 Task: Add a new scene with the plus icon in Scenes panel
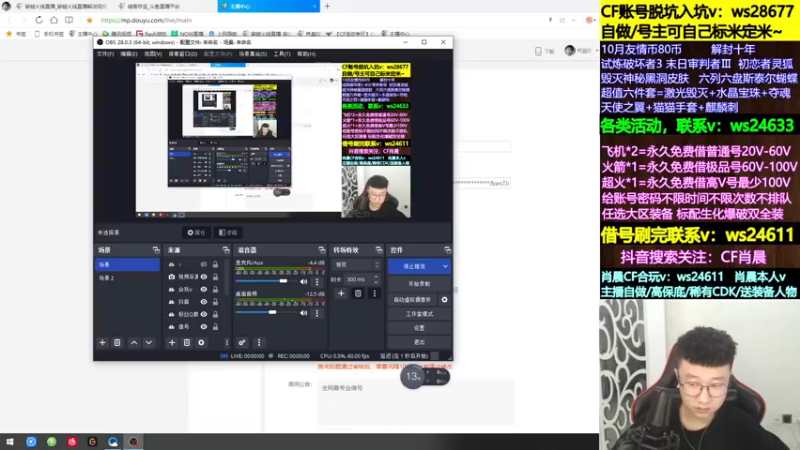pos(102,343)
